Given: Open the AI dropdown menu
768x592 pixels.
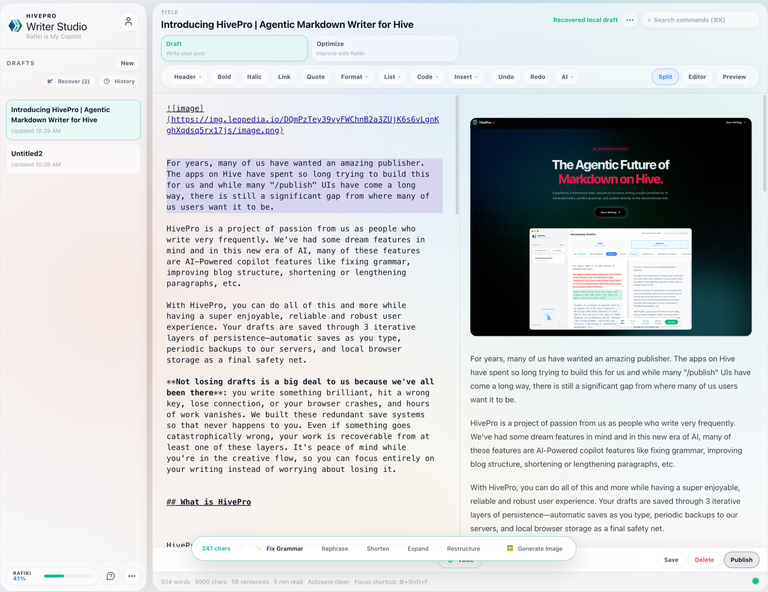Looking at the screenshot, I should [x=567, y=77].
